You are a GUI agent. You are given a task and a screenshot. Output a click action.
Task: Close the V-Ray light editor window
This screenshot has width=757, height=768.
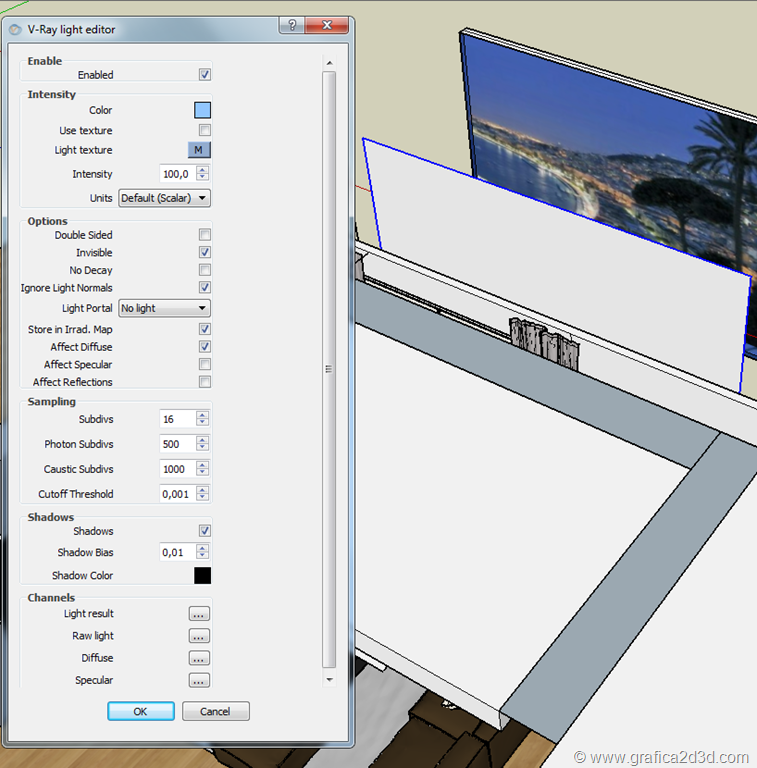[x=326, y=27]
